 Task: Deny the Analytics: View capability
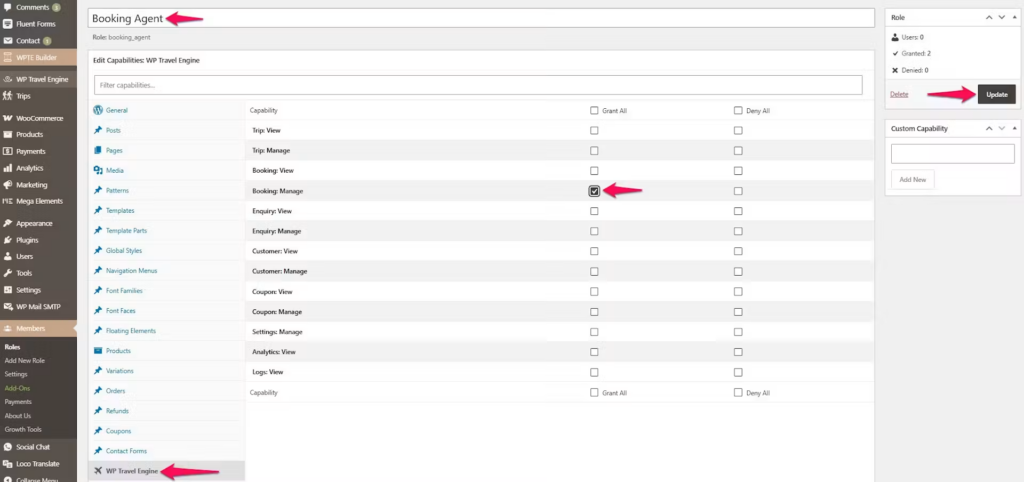[x=738, y=352]
